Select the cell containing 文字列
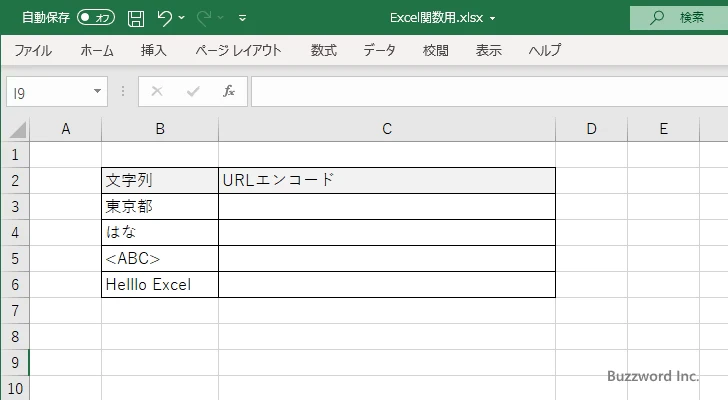Screen dimensions: 728x400 (x=160, y=181)
